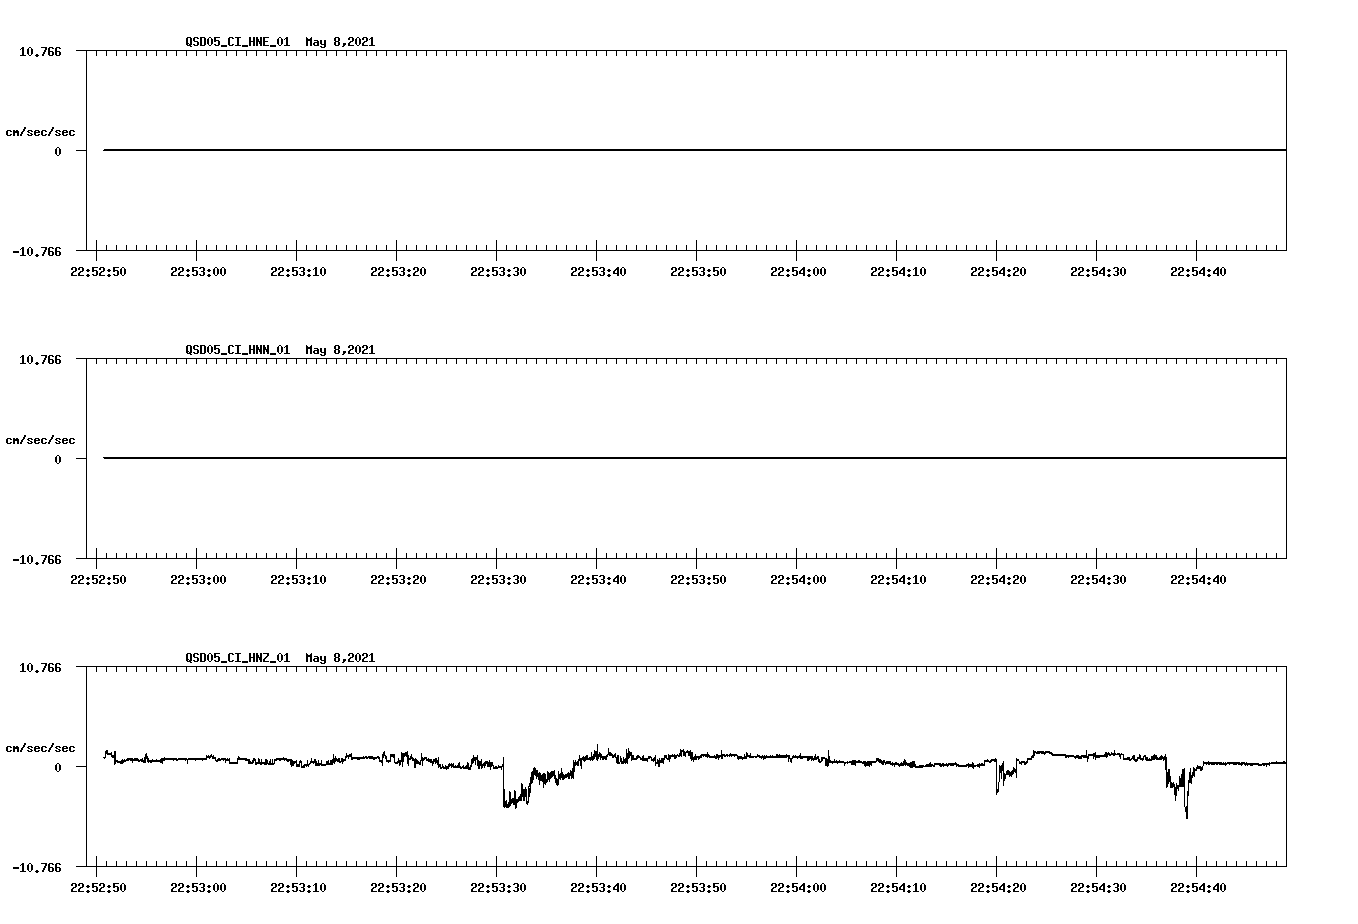Viewport: 1358px width, 924px height.
Task: Click the cm/sec/sec unit label of bottom trace
Action: [x=40, y=747]
